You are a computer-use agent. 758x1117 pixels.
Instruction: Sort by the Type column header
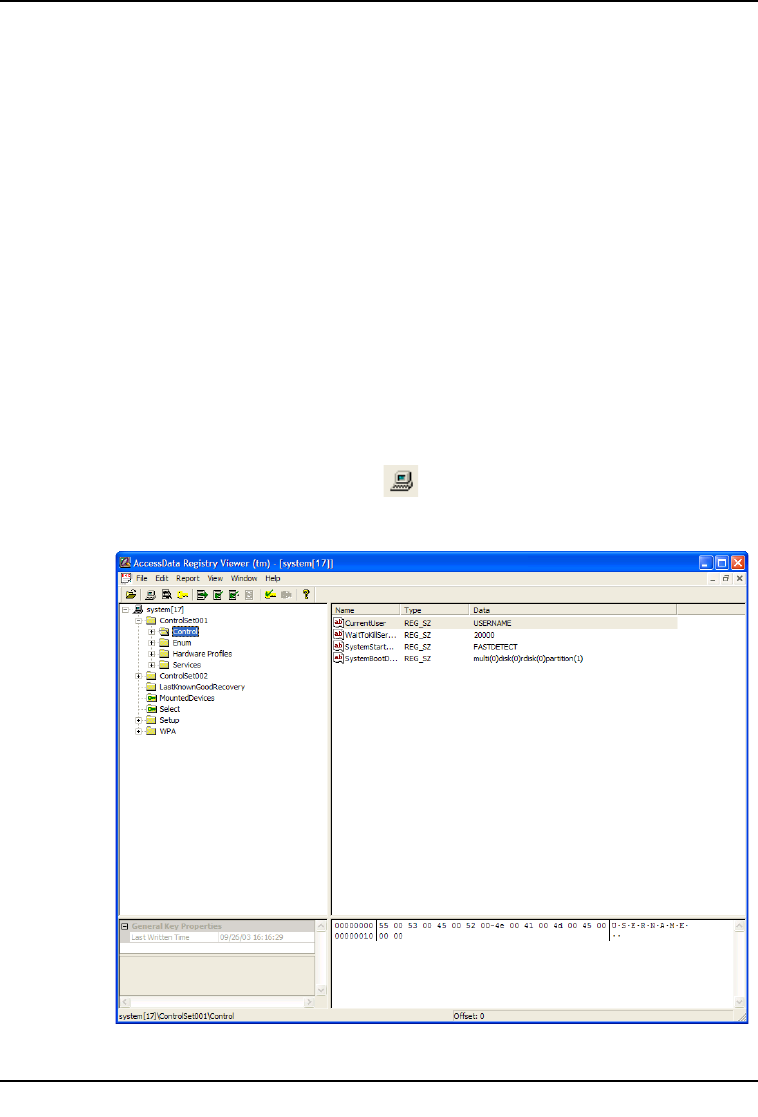435,611
